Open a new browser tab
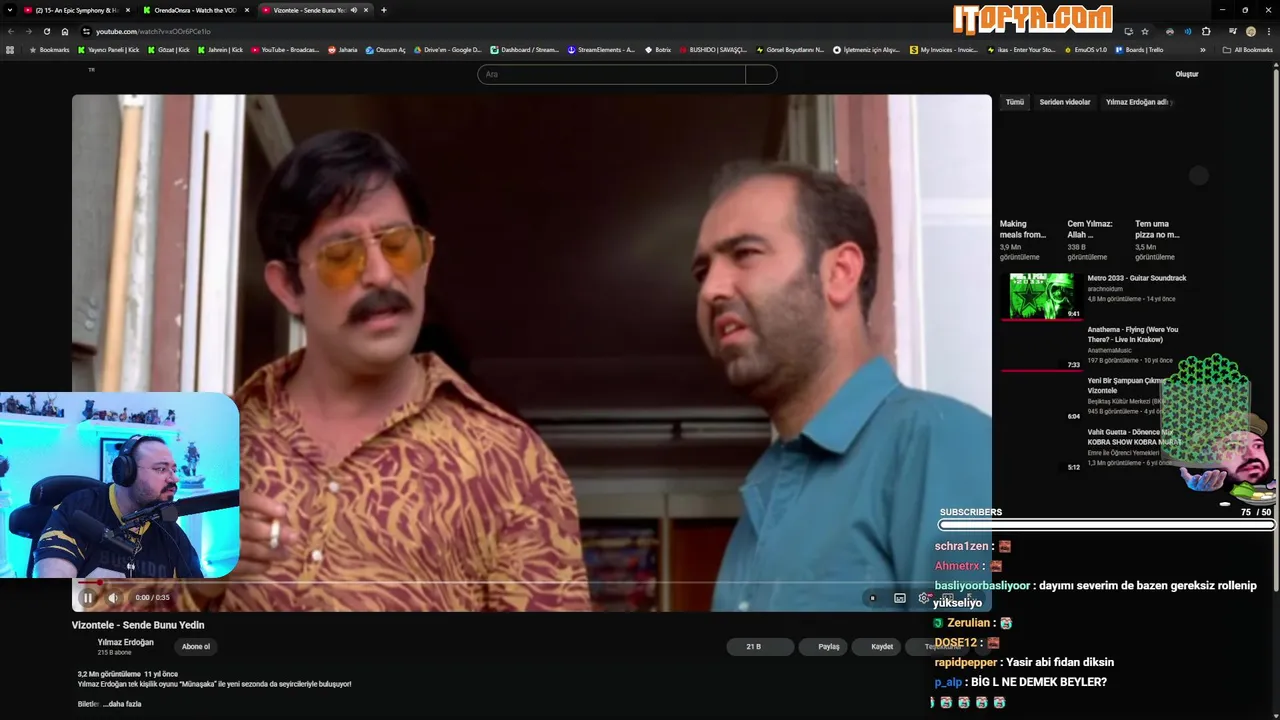1280x720 pixels. pyautogui.click(x=384, y=10)
